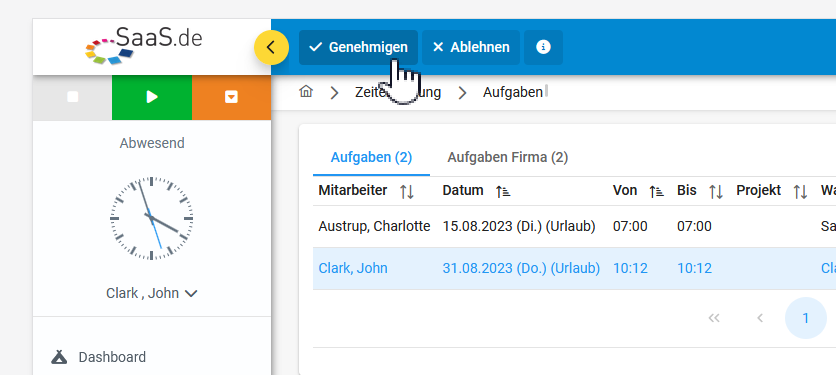
Task: Sort by Von column sort icon
Action: click(x=656, y=192)
